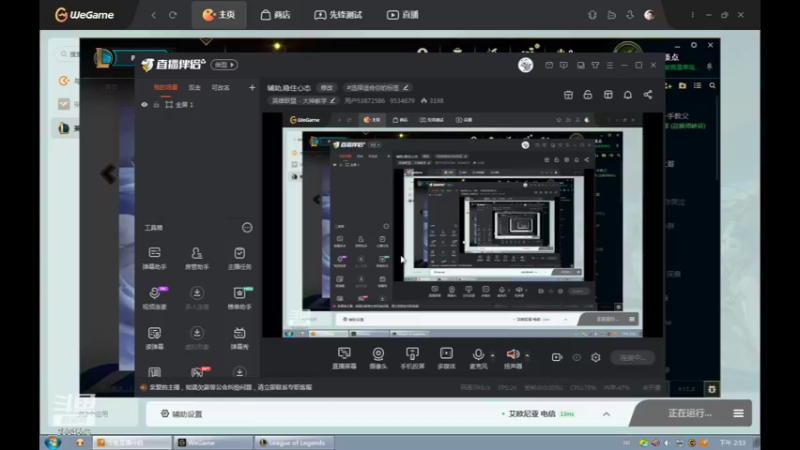The image size is (800, 450).
Task: Click the WeGame user avatar at top right
Action: pos(649,15)
